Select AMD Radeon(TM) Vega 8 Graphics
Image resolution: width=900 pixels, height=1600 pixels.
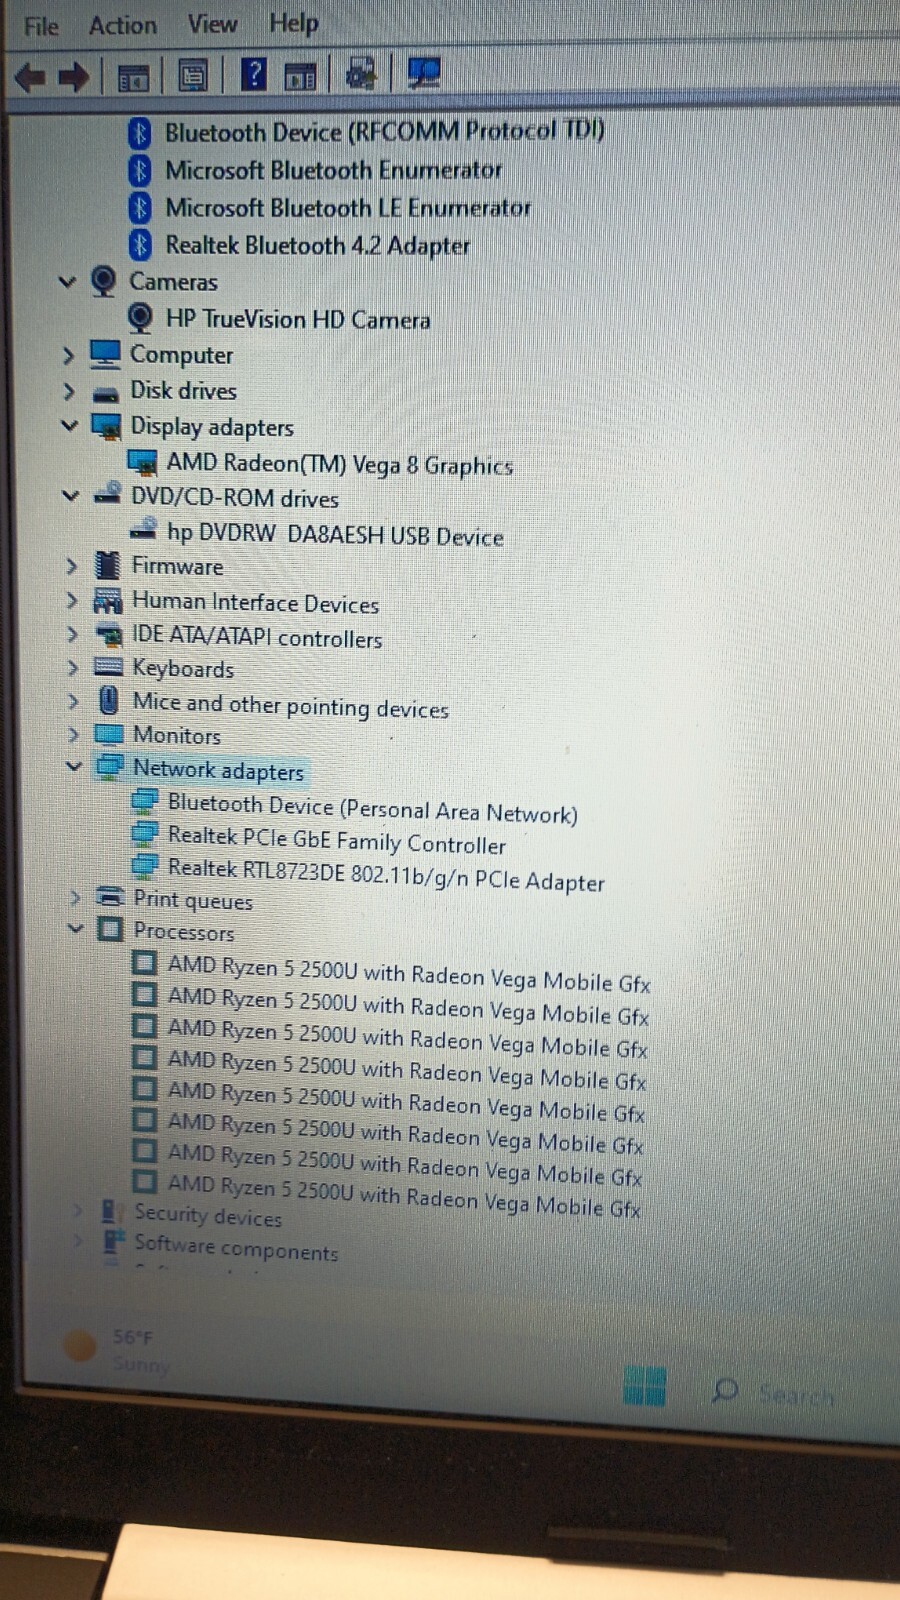tap(339, 464)
